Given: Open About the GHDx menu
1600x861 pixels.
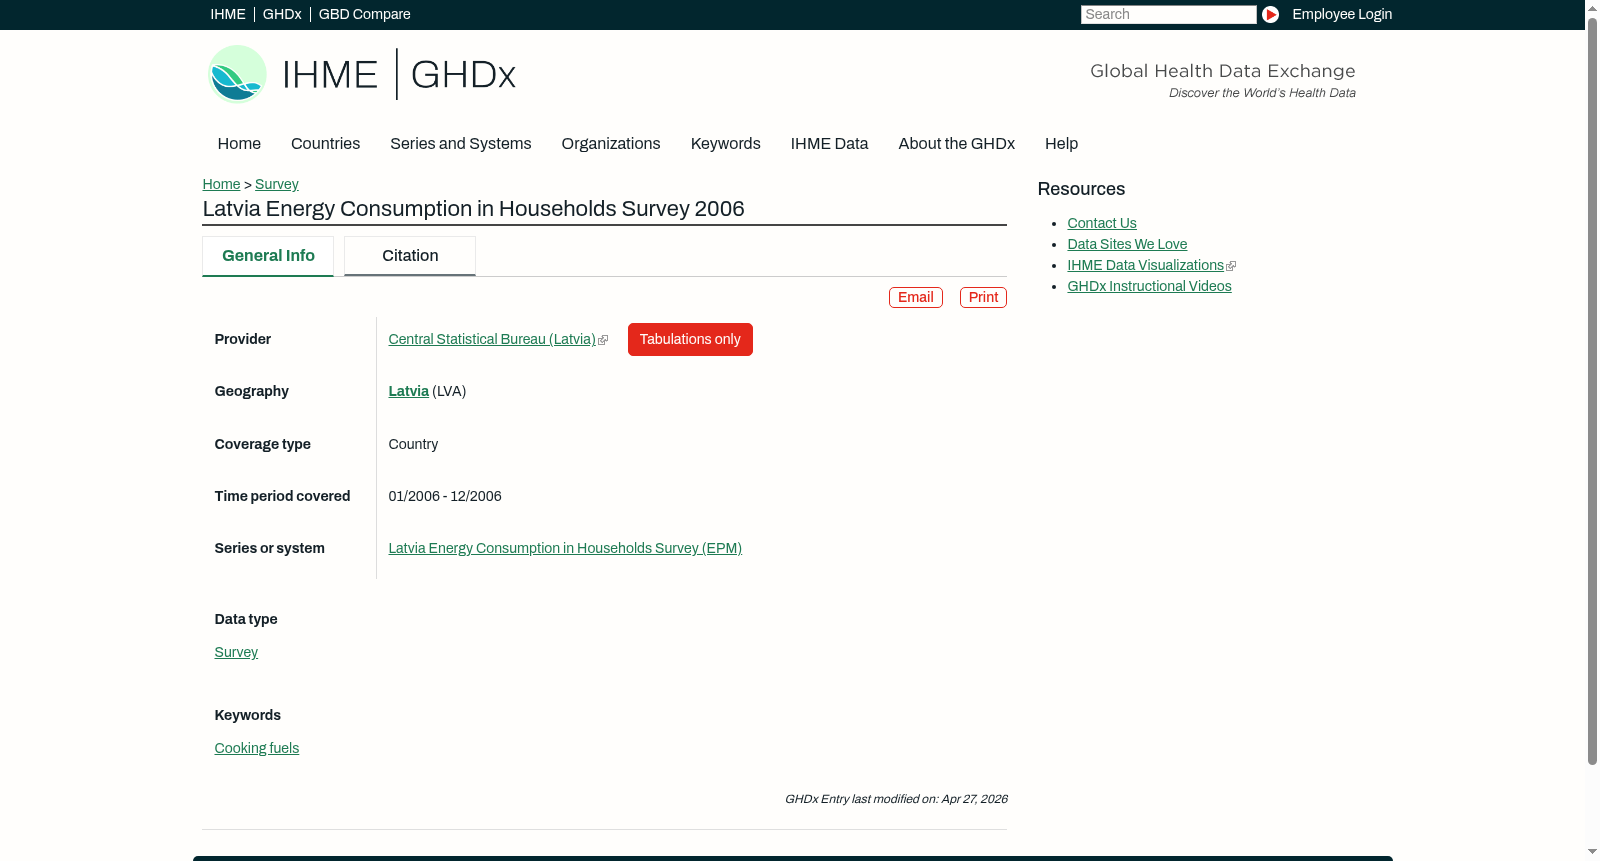Looking at the screenshot, I should click(957, 144).
